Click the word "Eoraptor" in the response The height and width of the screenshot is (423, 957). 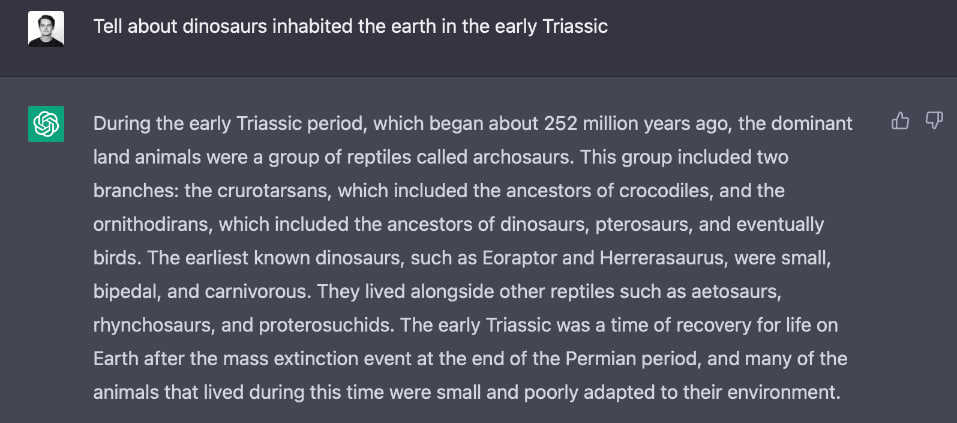(x=524, y=257)
